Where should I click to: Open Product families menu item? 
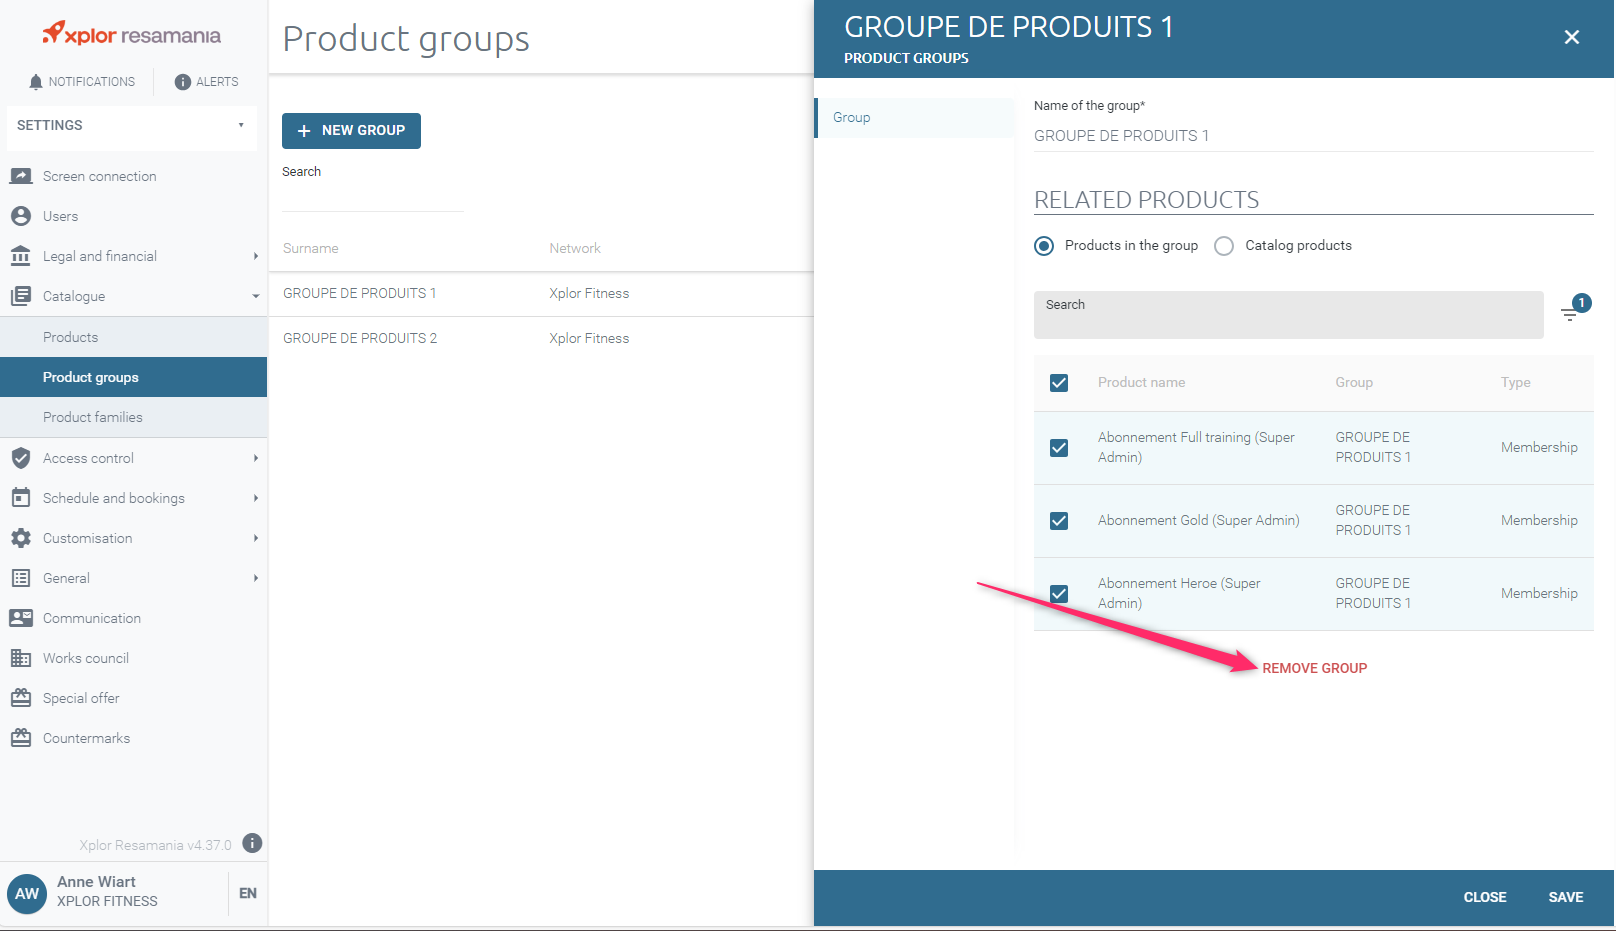pos(93,417)
